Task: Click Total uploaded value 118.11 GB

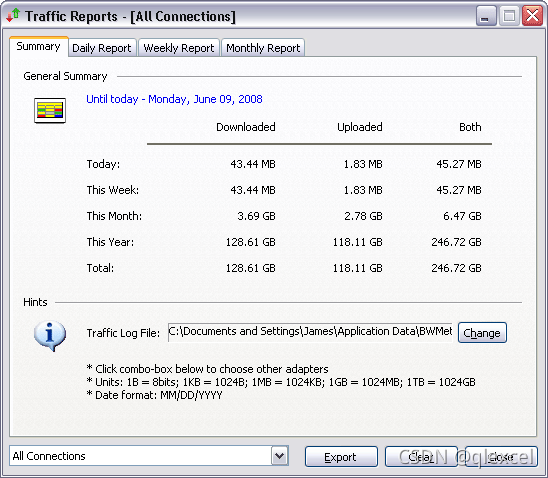Action: point(358,268)
